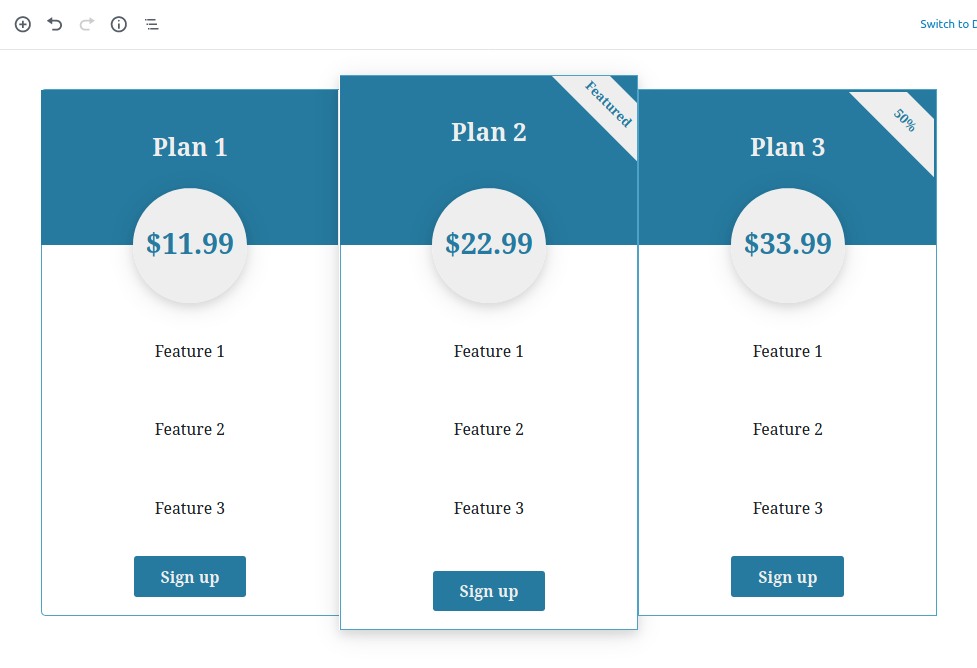
Task: Select Feature 2 text in Plan 2
Action: [x=489, y=429]
